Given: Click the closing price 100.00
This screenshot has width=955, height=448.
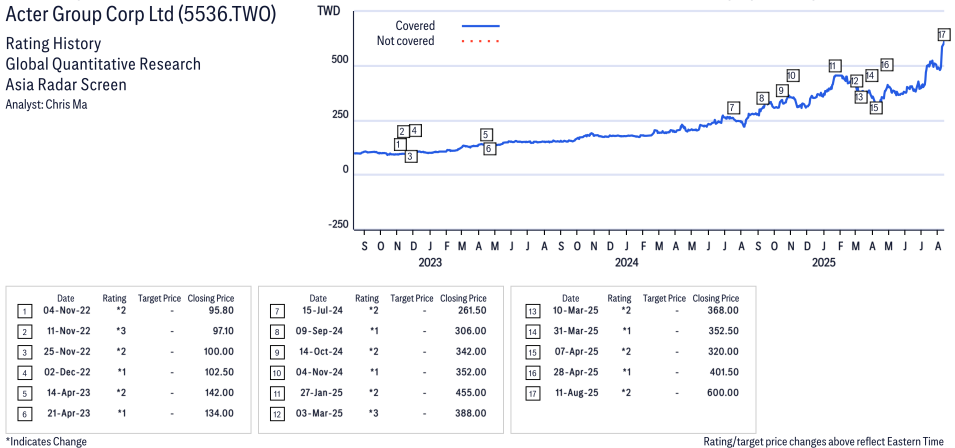Looking at the screenshot, I should pyautogui.click(x=219, y=352).
